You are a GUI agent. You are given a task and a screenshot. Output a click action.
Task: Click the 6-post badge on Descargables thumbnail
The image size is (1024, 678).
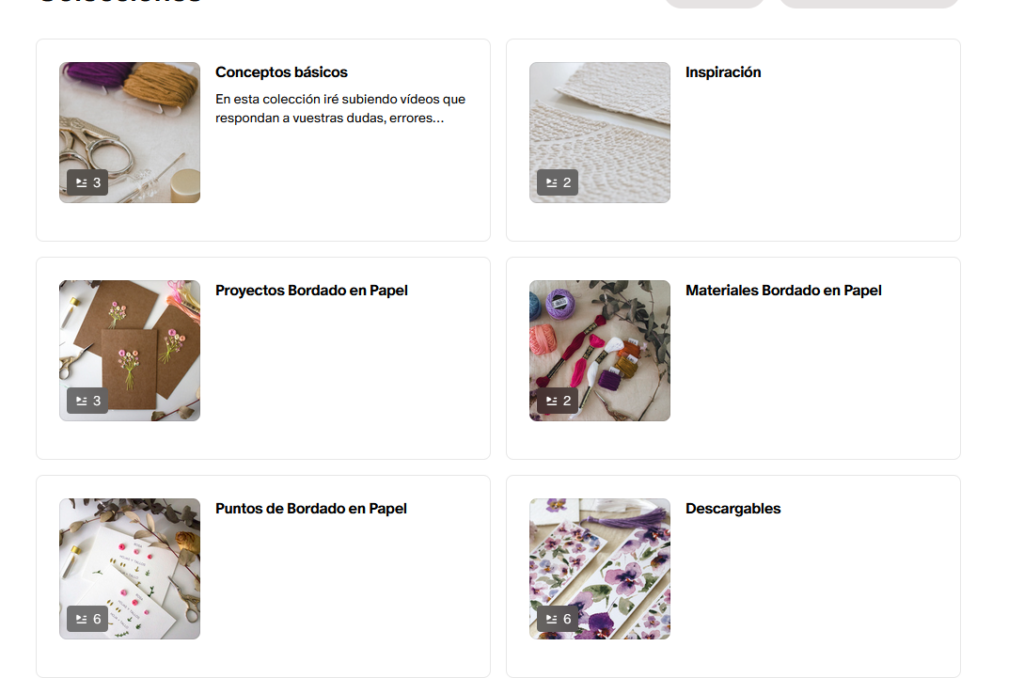(x=558, y=619)
